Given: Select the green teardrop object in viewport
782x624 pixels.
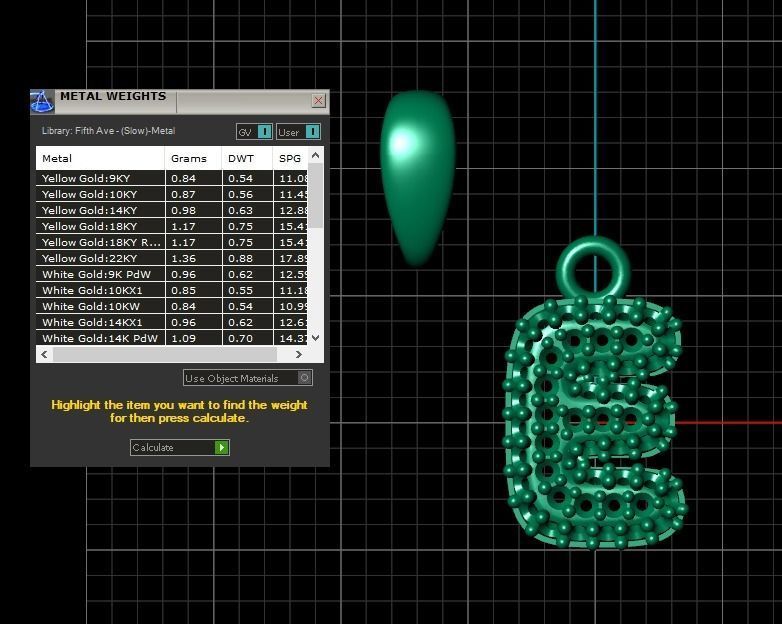Looking at the screenshot, I should pyautogui.click(x=418, y=177).
